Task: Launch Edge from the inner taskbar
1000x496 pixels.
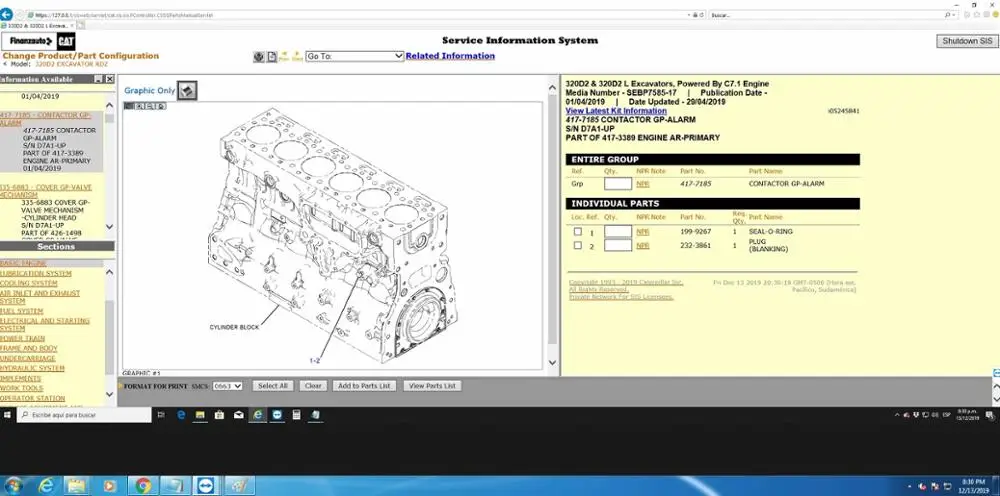Action: (181, 415)
